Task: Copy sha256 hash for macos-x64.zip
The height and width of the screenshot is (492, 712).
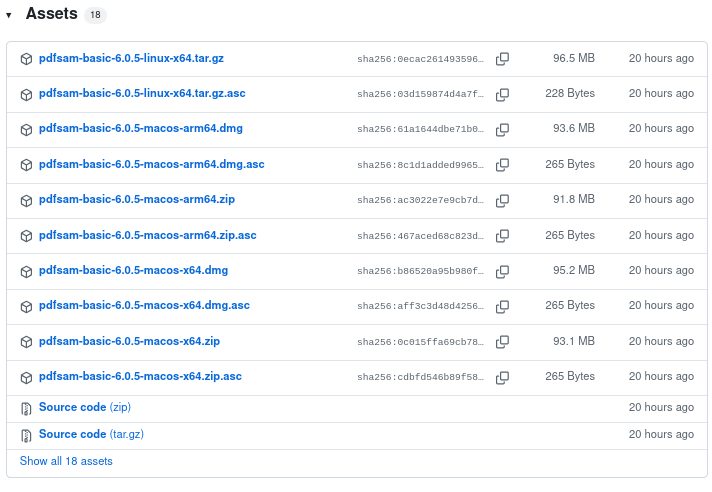Action: [502, 342]
